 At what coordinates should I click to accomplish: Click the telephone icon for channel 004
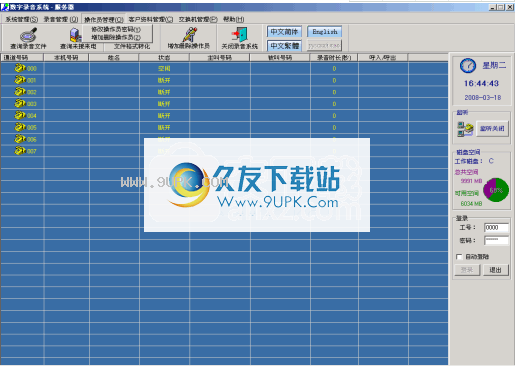(x=20, y=115)
